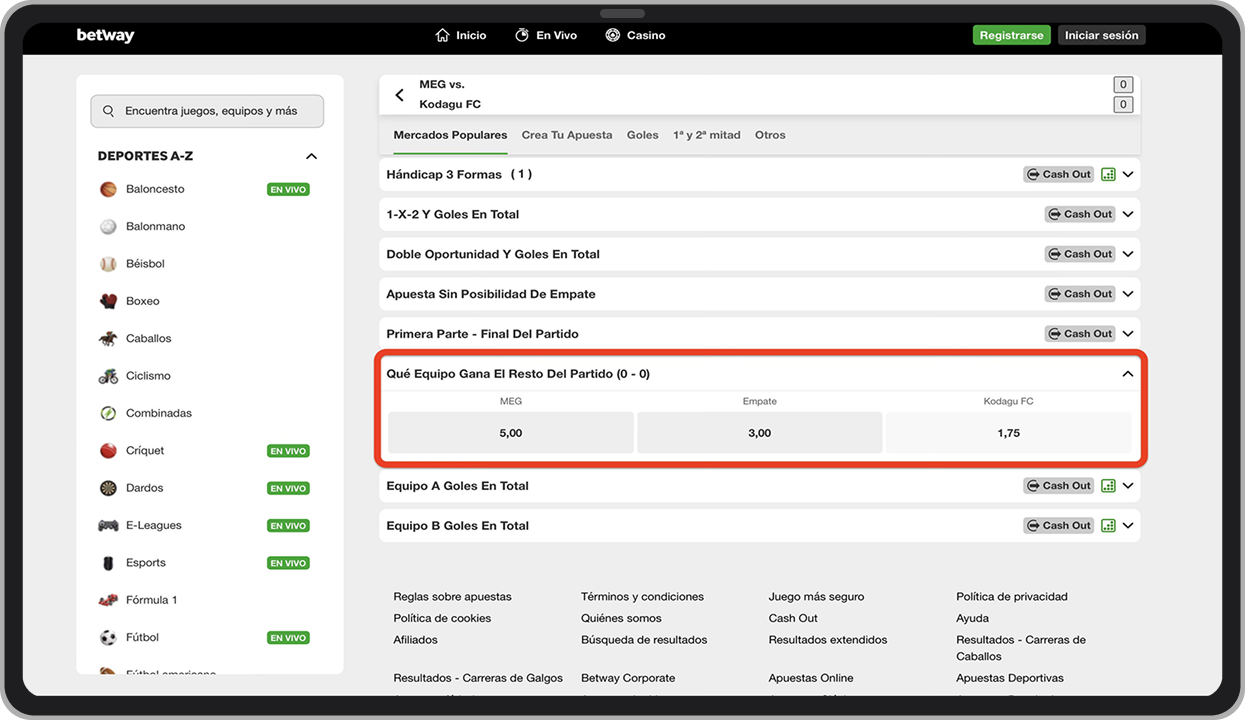
Task: Open Esports icon in sidebar
Action: tap(108, 563)
